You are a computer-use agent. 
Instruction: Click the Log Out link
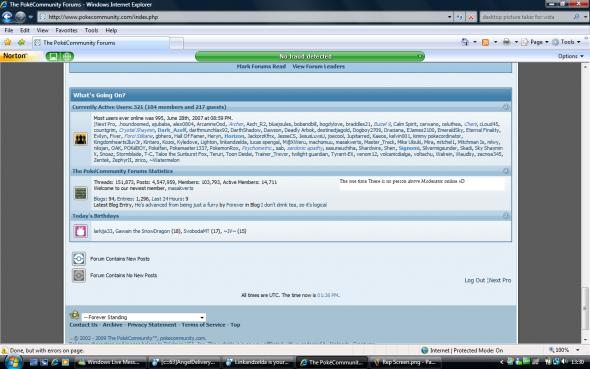pos(474,280)
